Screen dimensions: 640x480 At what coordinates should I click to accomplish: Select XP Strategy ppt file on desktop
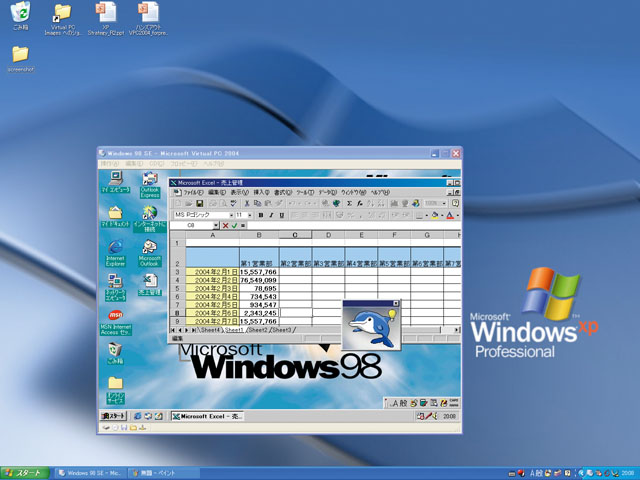(106, 19)
